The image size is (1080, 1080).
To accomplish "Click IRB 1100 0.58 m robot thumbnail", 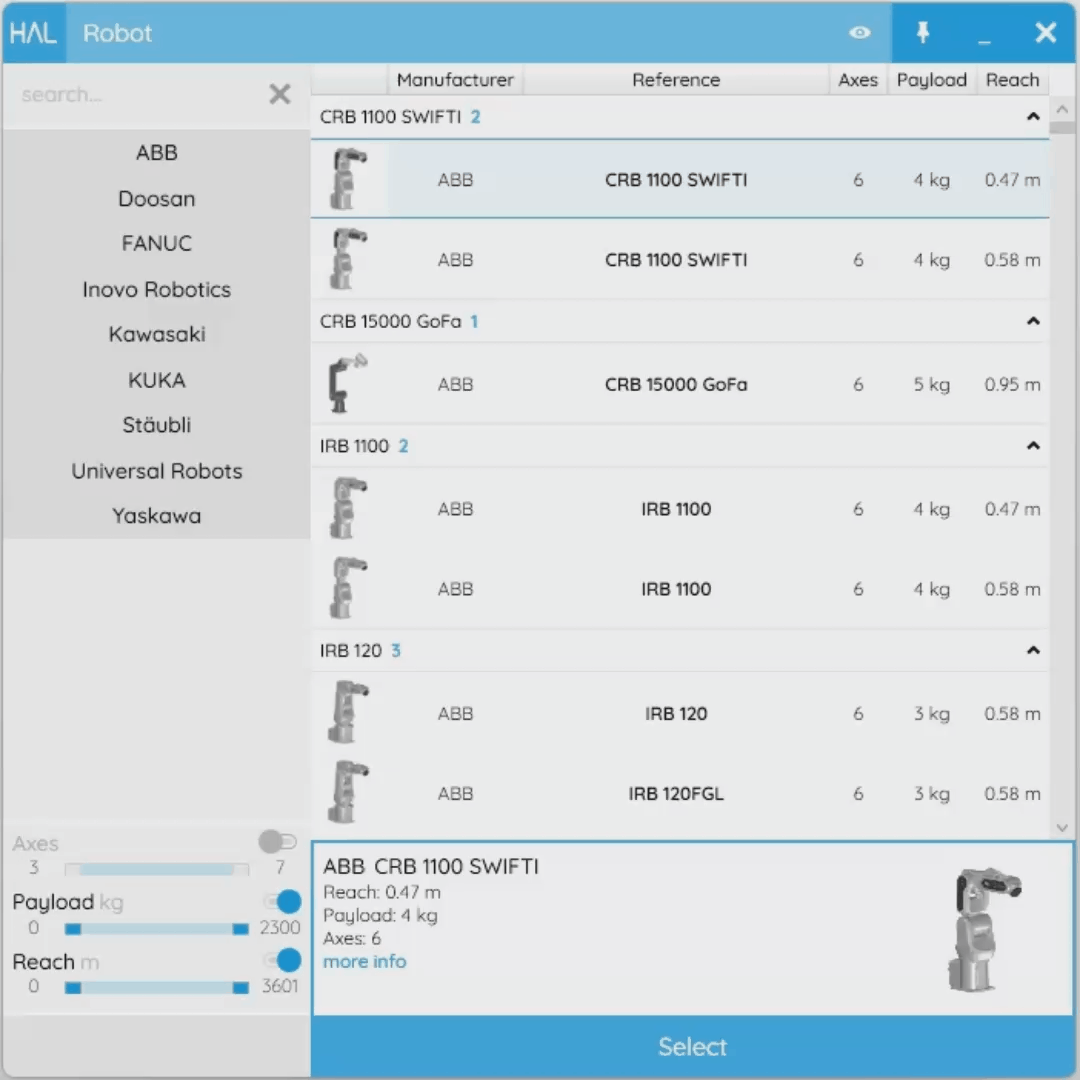I will coord(349,588).
